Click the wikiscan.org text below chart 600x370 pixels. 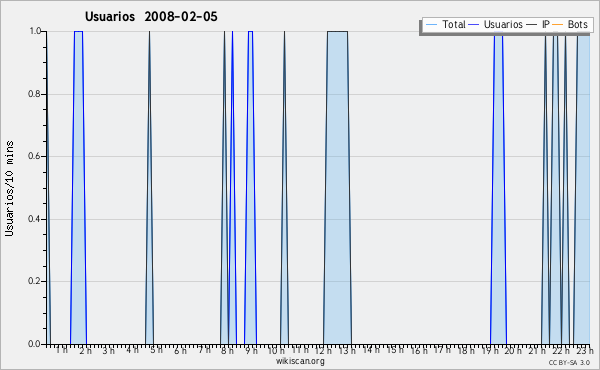click(x=300, y=361)
